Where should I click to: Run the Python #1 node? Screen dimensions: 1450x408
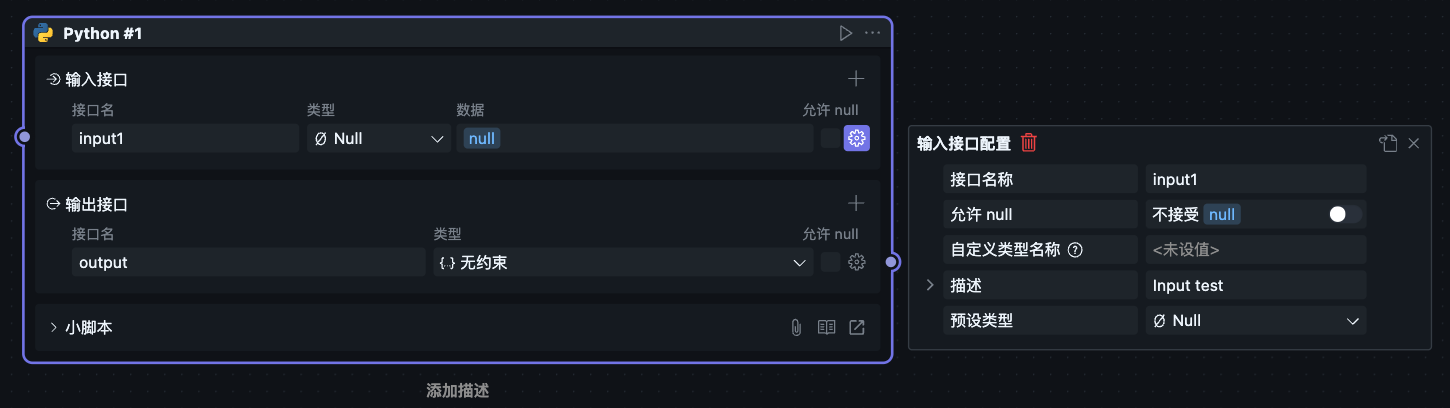[x=846, y=33]
